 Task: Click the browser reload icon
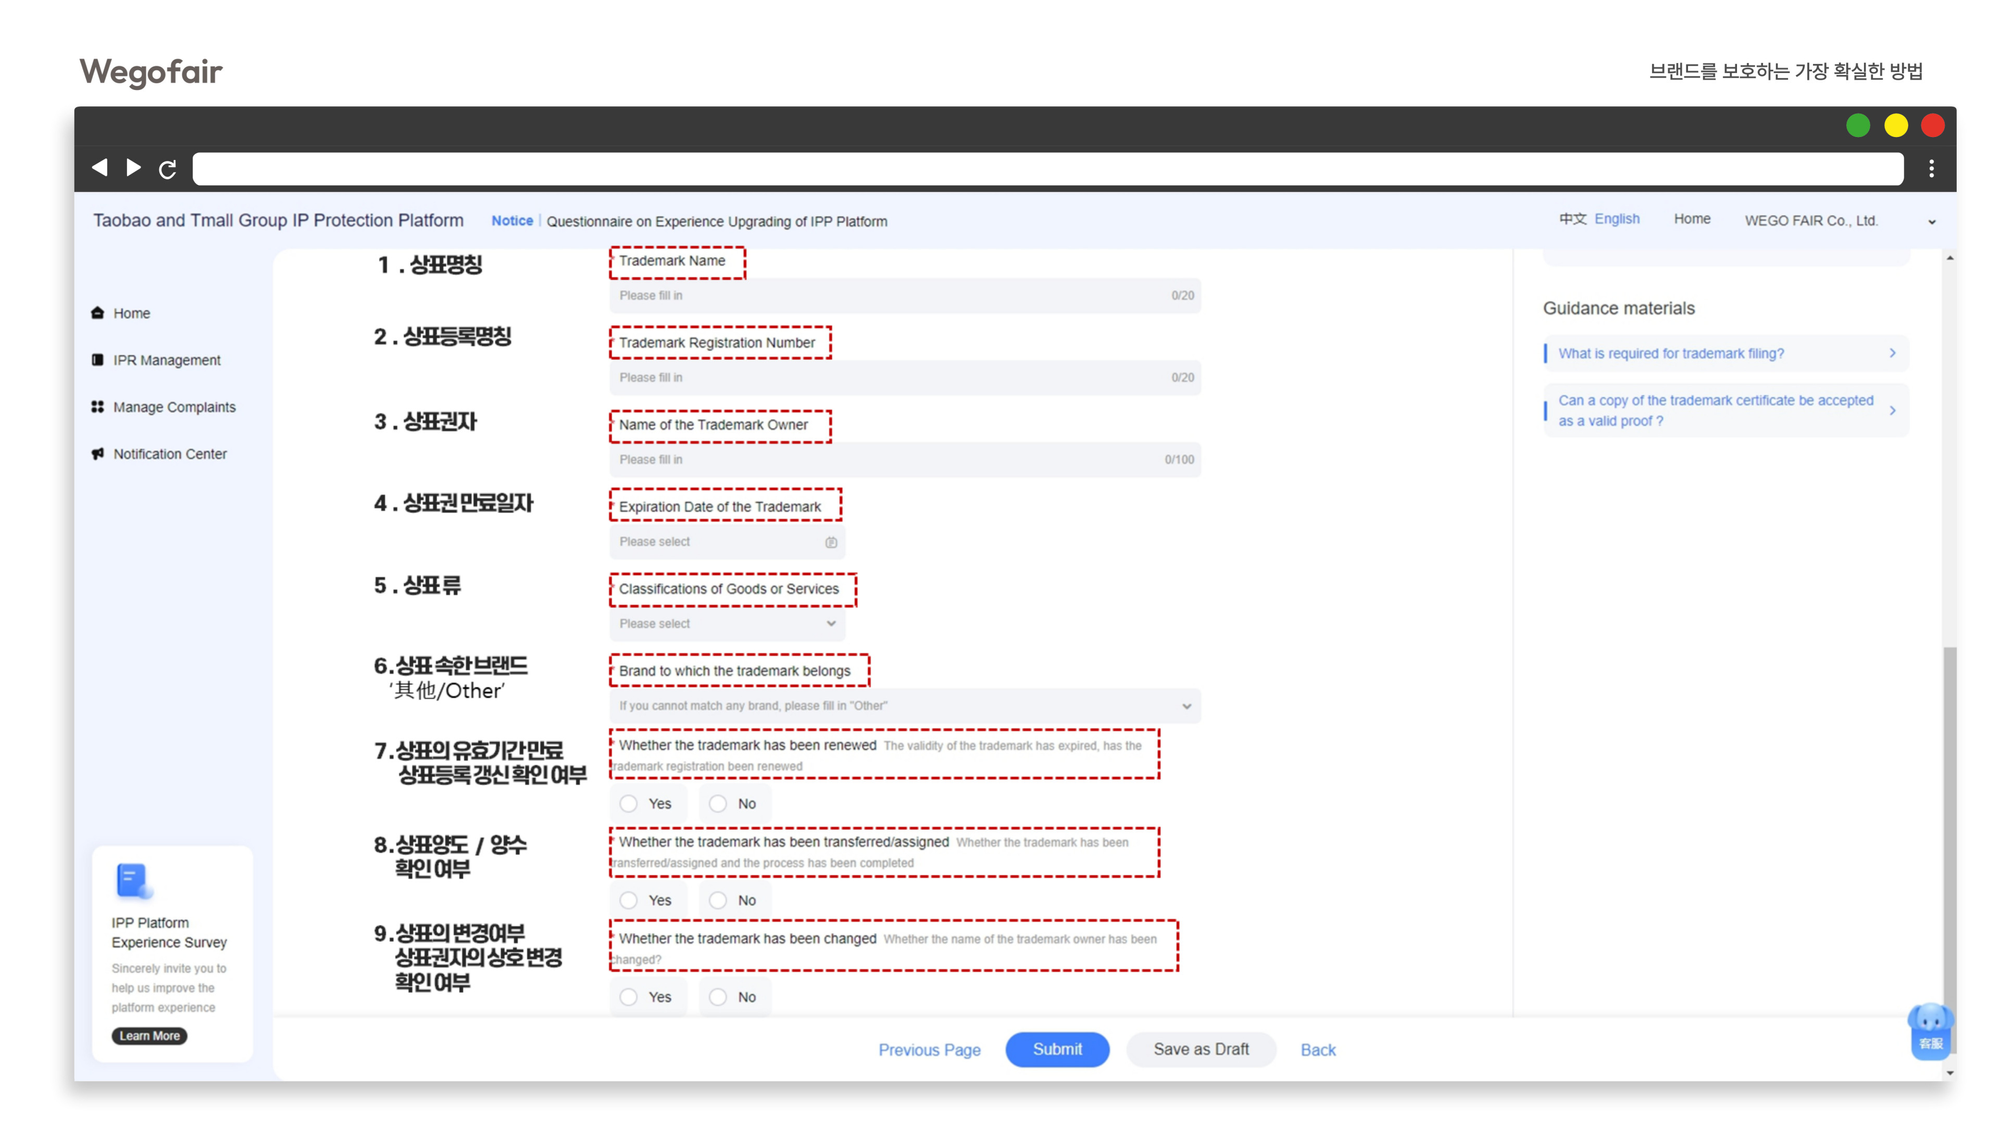coord(167,169)
